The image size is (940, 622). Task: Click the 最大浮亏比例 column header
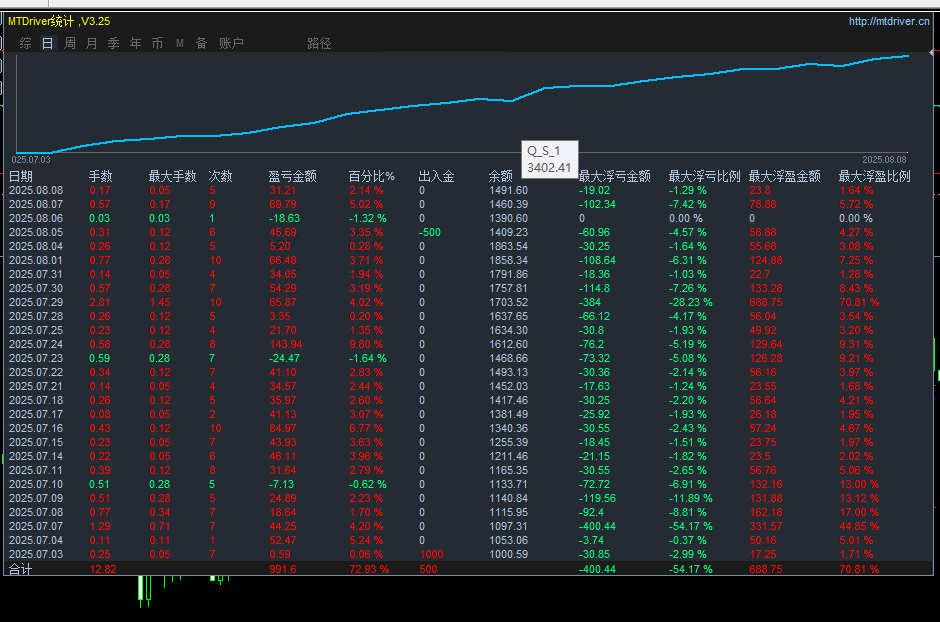tap(704, 176)
